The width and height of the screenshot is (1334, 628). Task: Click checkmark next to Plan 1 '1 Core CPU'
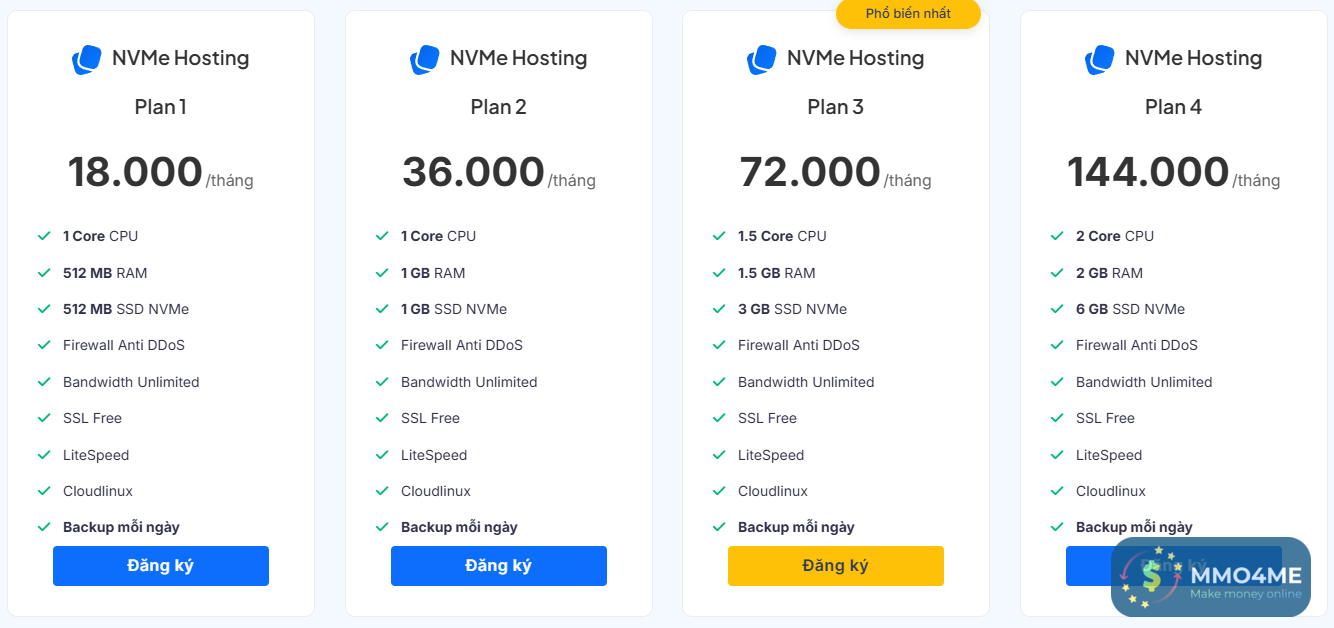click(x=44, y=236)
